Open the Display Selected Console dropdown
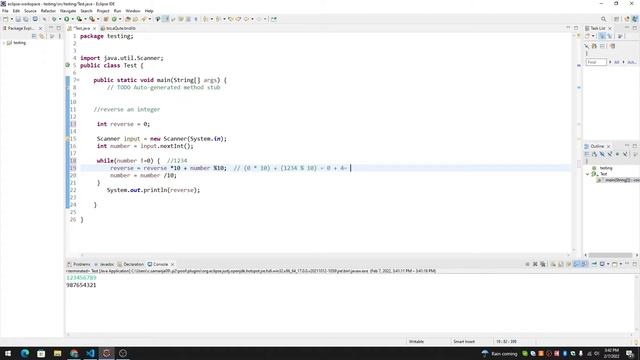The width and height of the screenshot is (640, 360). (608, 264)
